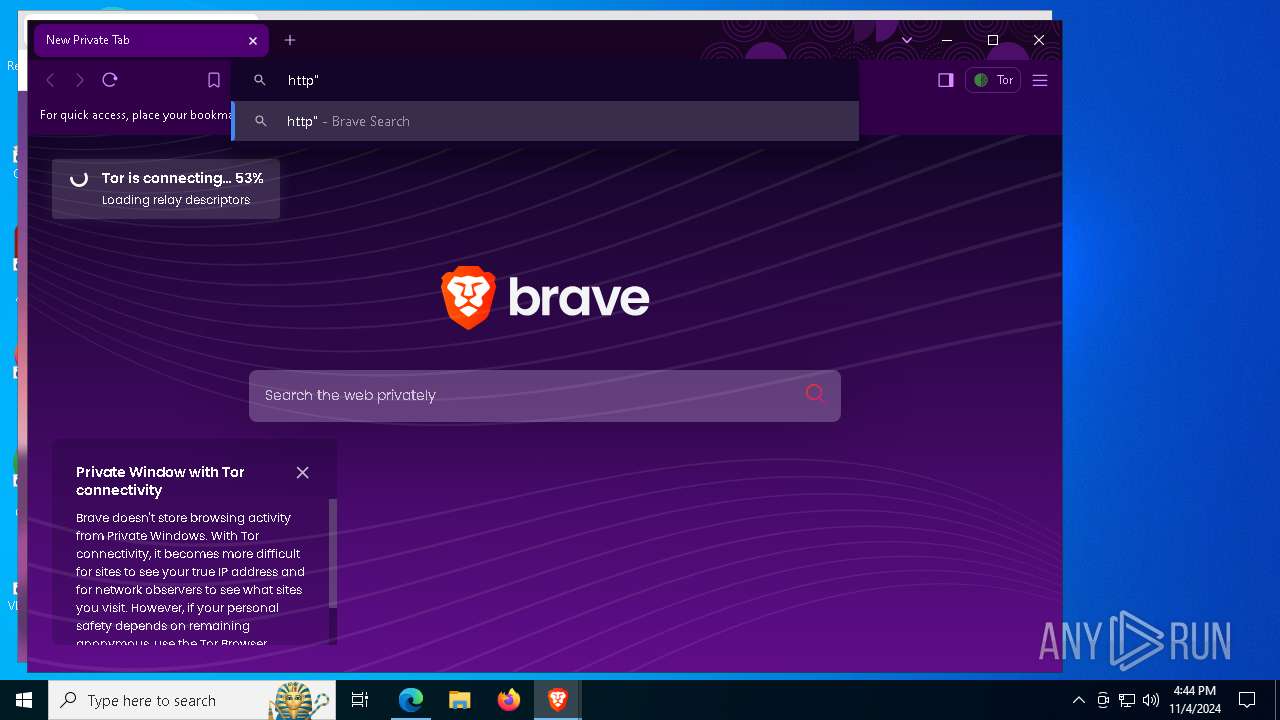Open the Action Center notifications icon
Image resolution: width=1280 pixels, height=720 pixels.
coord(1247,700)
